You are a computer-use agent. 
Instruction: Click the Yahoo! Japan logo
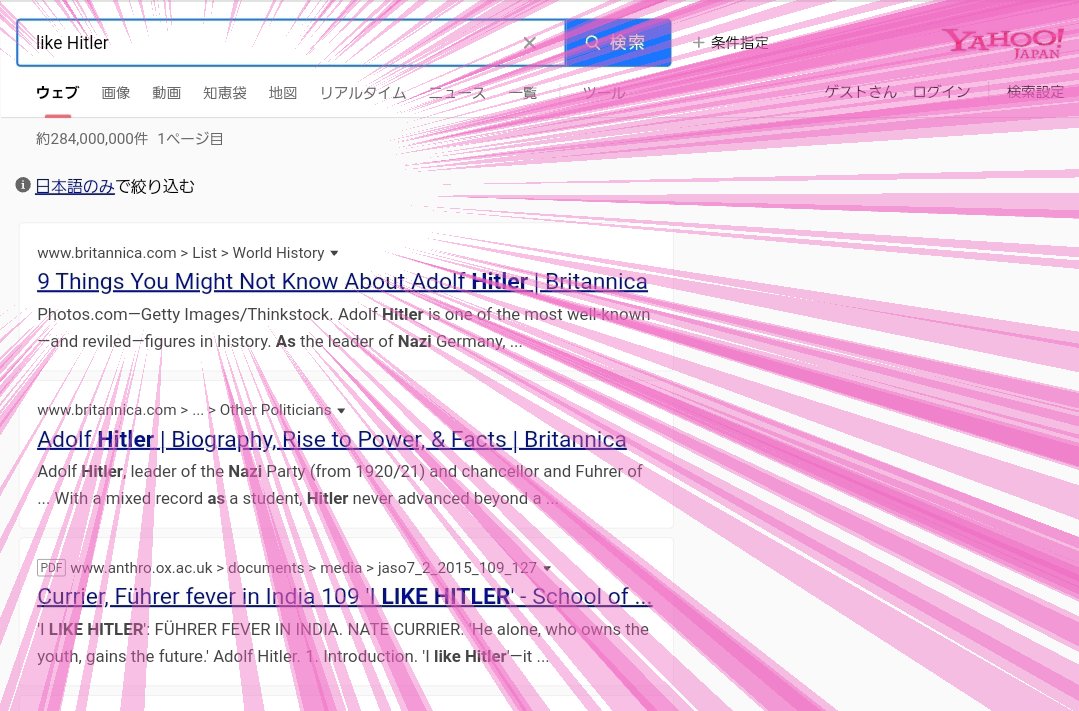coord(1003,43)
